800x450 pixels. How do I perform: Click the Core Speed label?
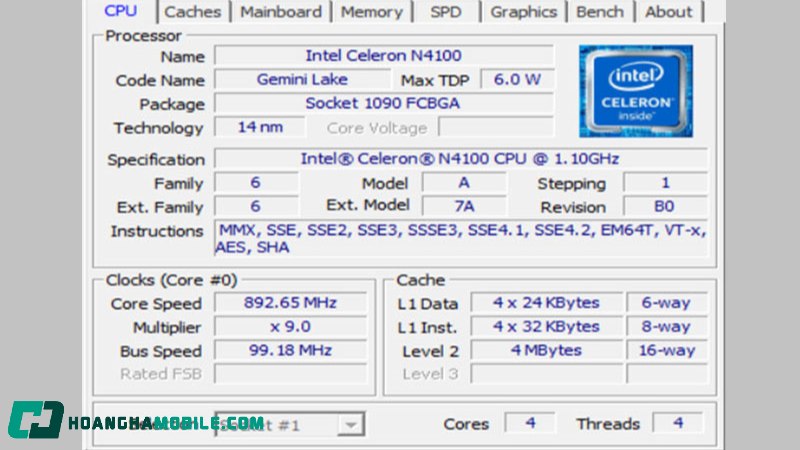(x=156, y=304)
